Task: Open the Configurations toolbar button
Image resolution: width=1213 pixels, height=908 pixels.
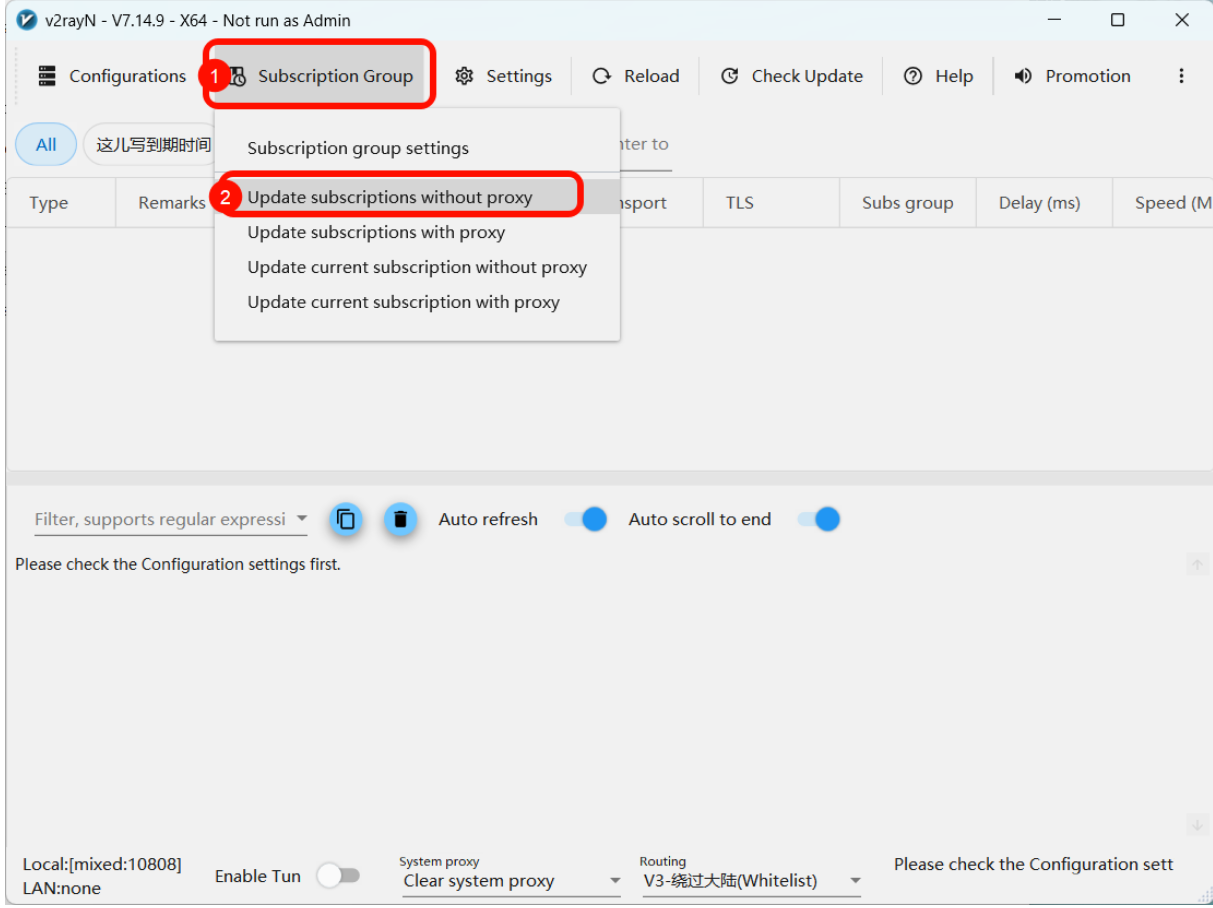Action: [x=112, y=76]
